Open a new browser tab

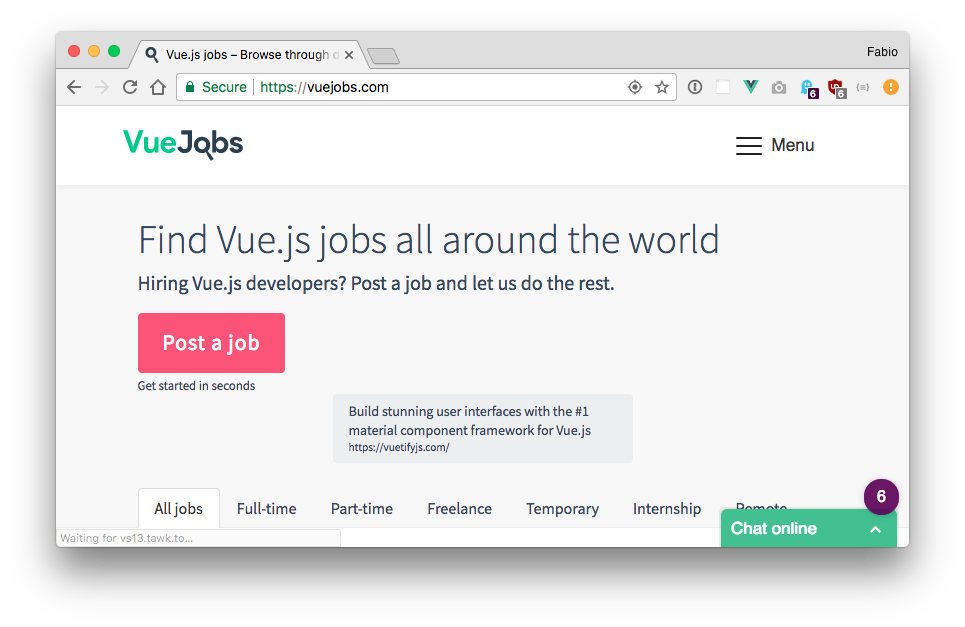(x=384, y=56)
